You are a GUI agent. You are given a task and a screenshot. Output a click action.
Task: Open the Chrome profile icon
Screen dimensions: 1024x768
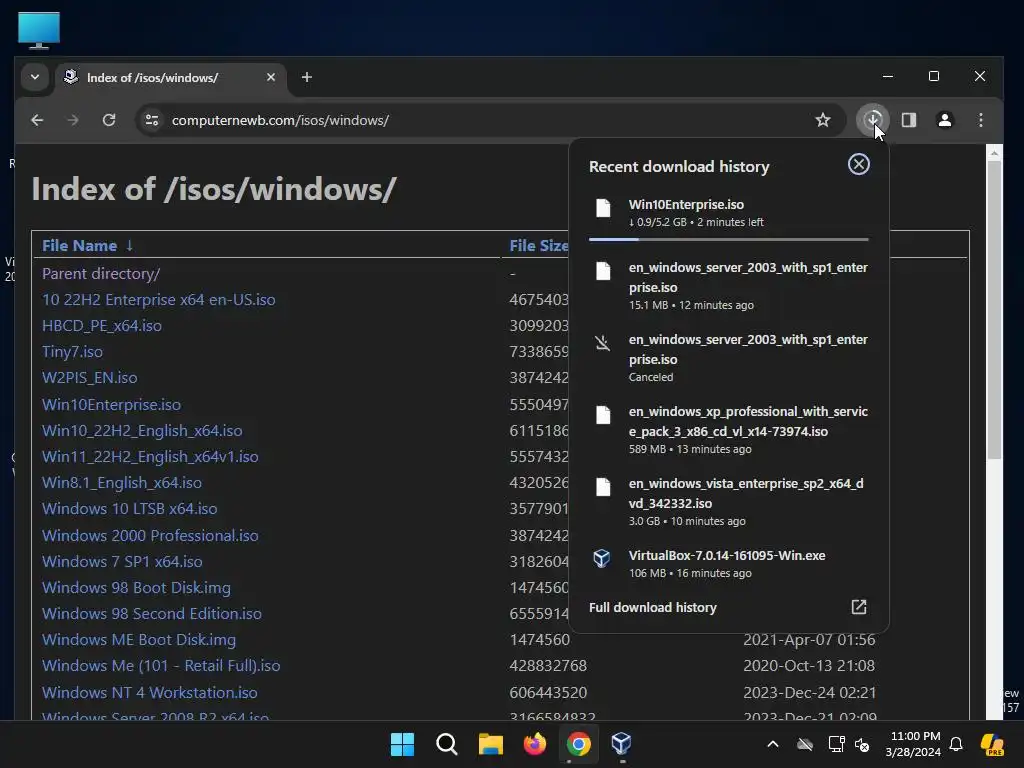coord(944,120)
